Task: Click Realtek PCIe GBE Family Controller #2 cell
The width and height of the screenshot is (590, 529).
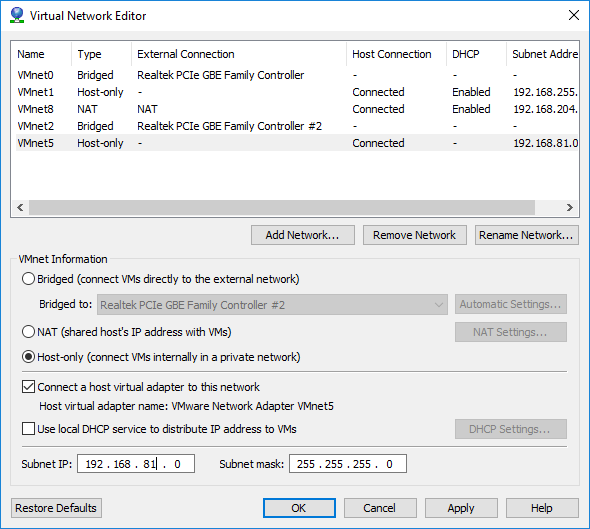Action: [x=230, y=126]
